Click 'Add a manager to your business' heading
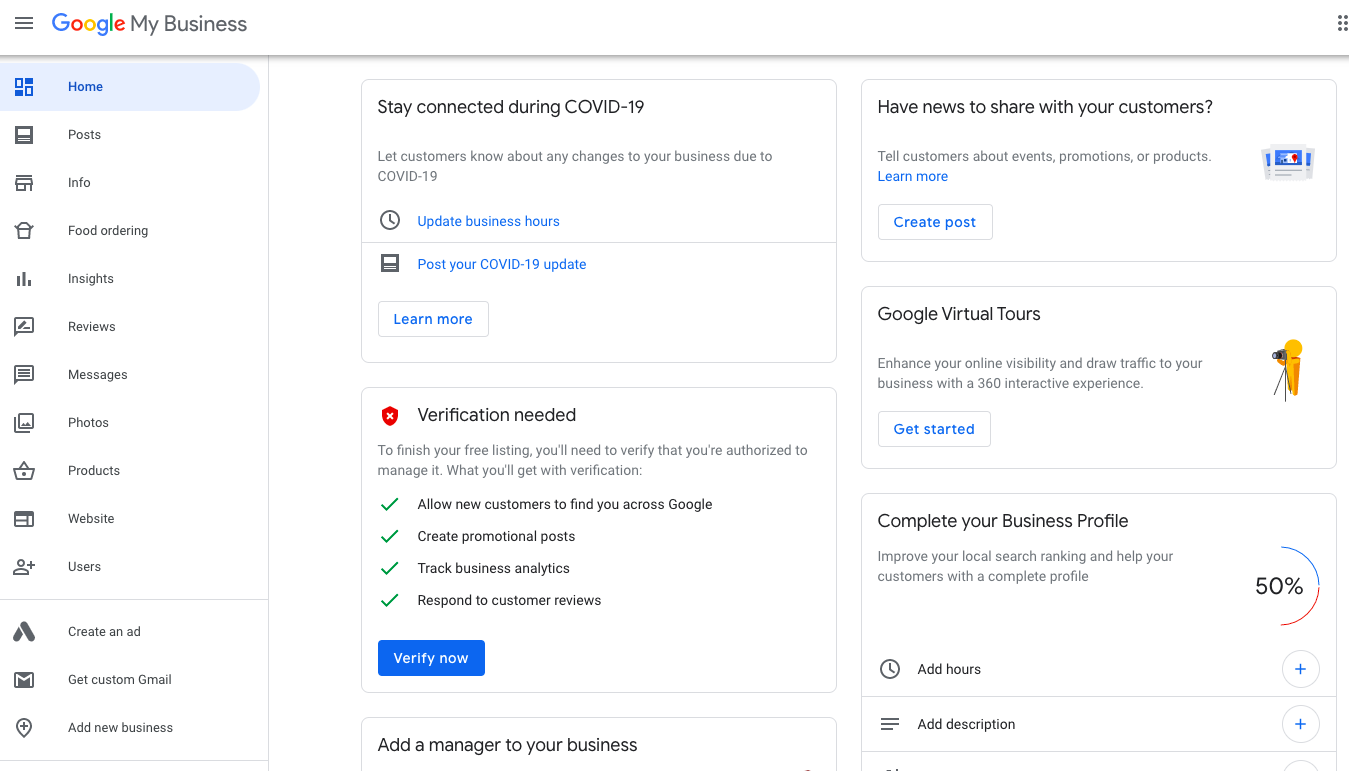The height and width of the screenshot is (771, 1349). [x=507, y=745]
